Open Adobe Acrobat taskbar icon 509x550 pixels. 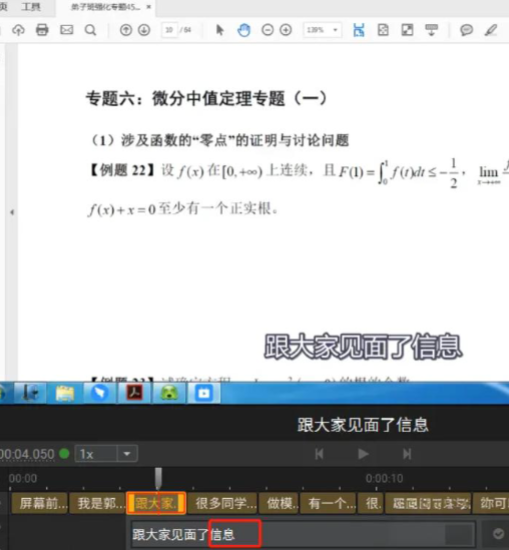point(135,393)
